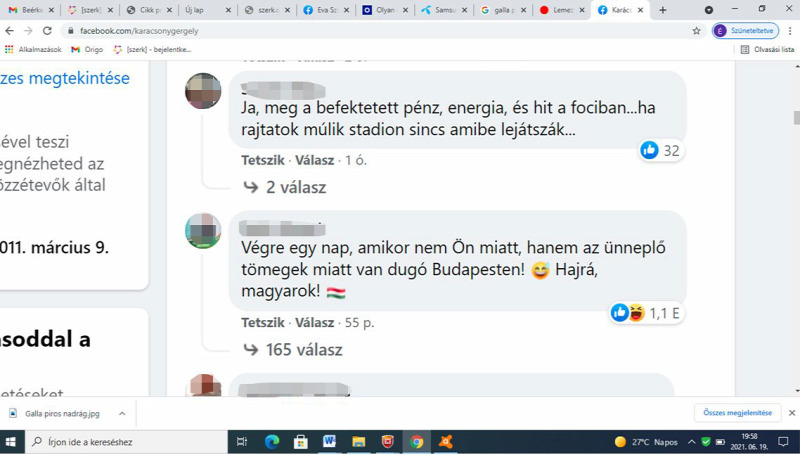Click Tetszik under the stadion comment
800x455 pixels.
click(x=263, y=160)
